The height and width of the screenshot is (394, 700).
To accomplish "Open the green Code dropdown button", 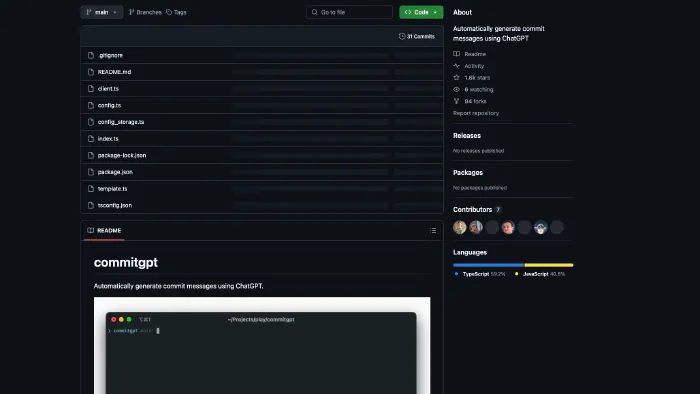I will click(421, 12).
